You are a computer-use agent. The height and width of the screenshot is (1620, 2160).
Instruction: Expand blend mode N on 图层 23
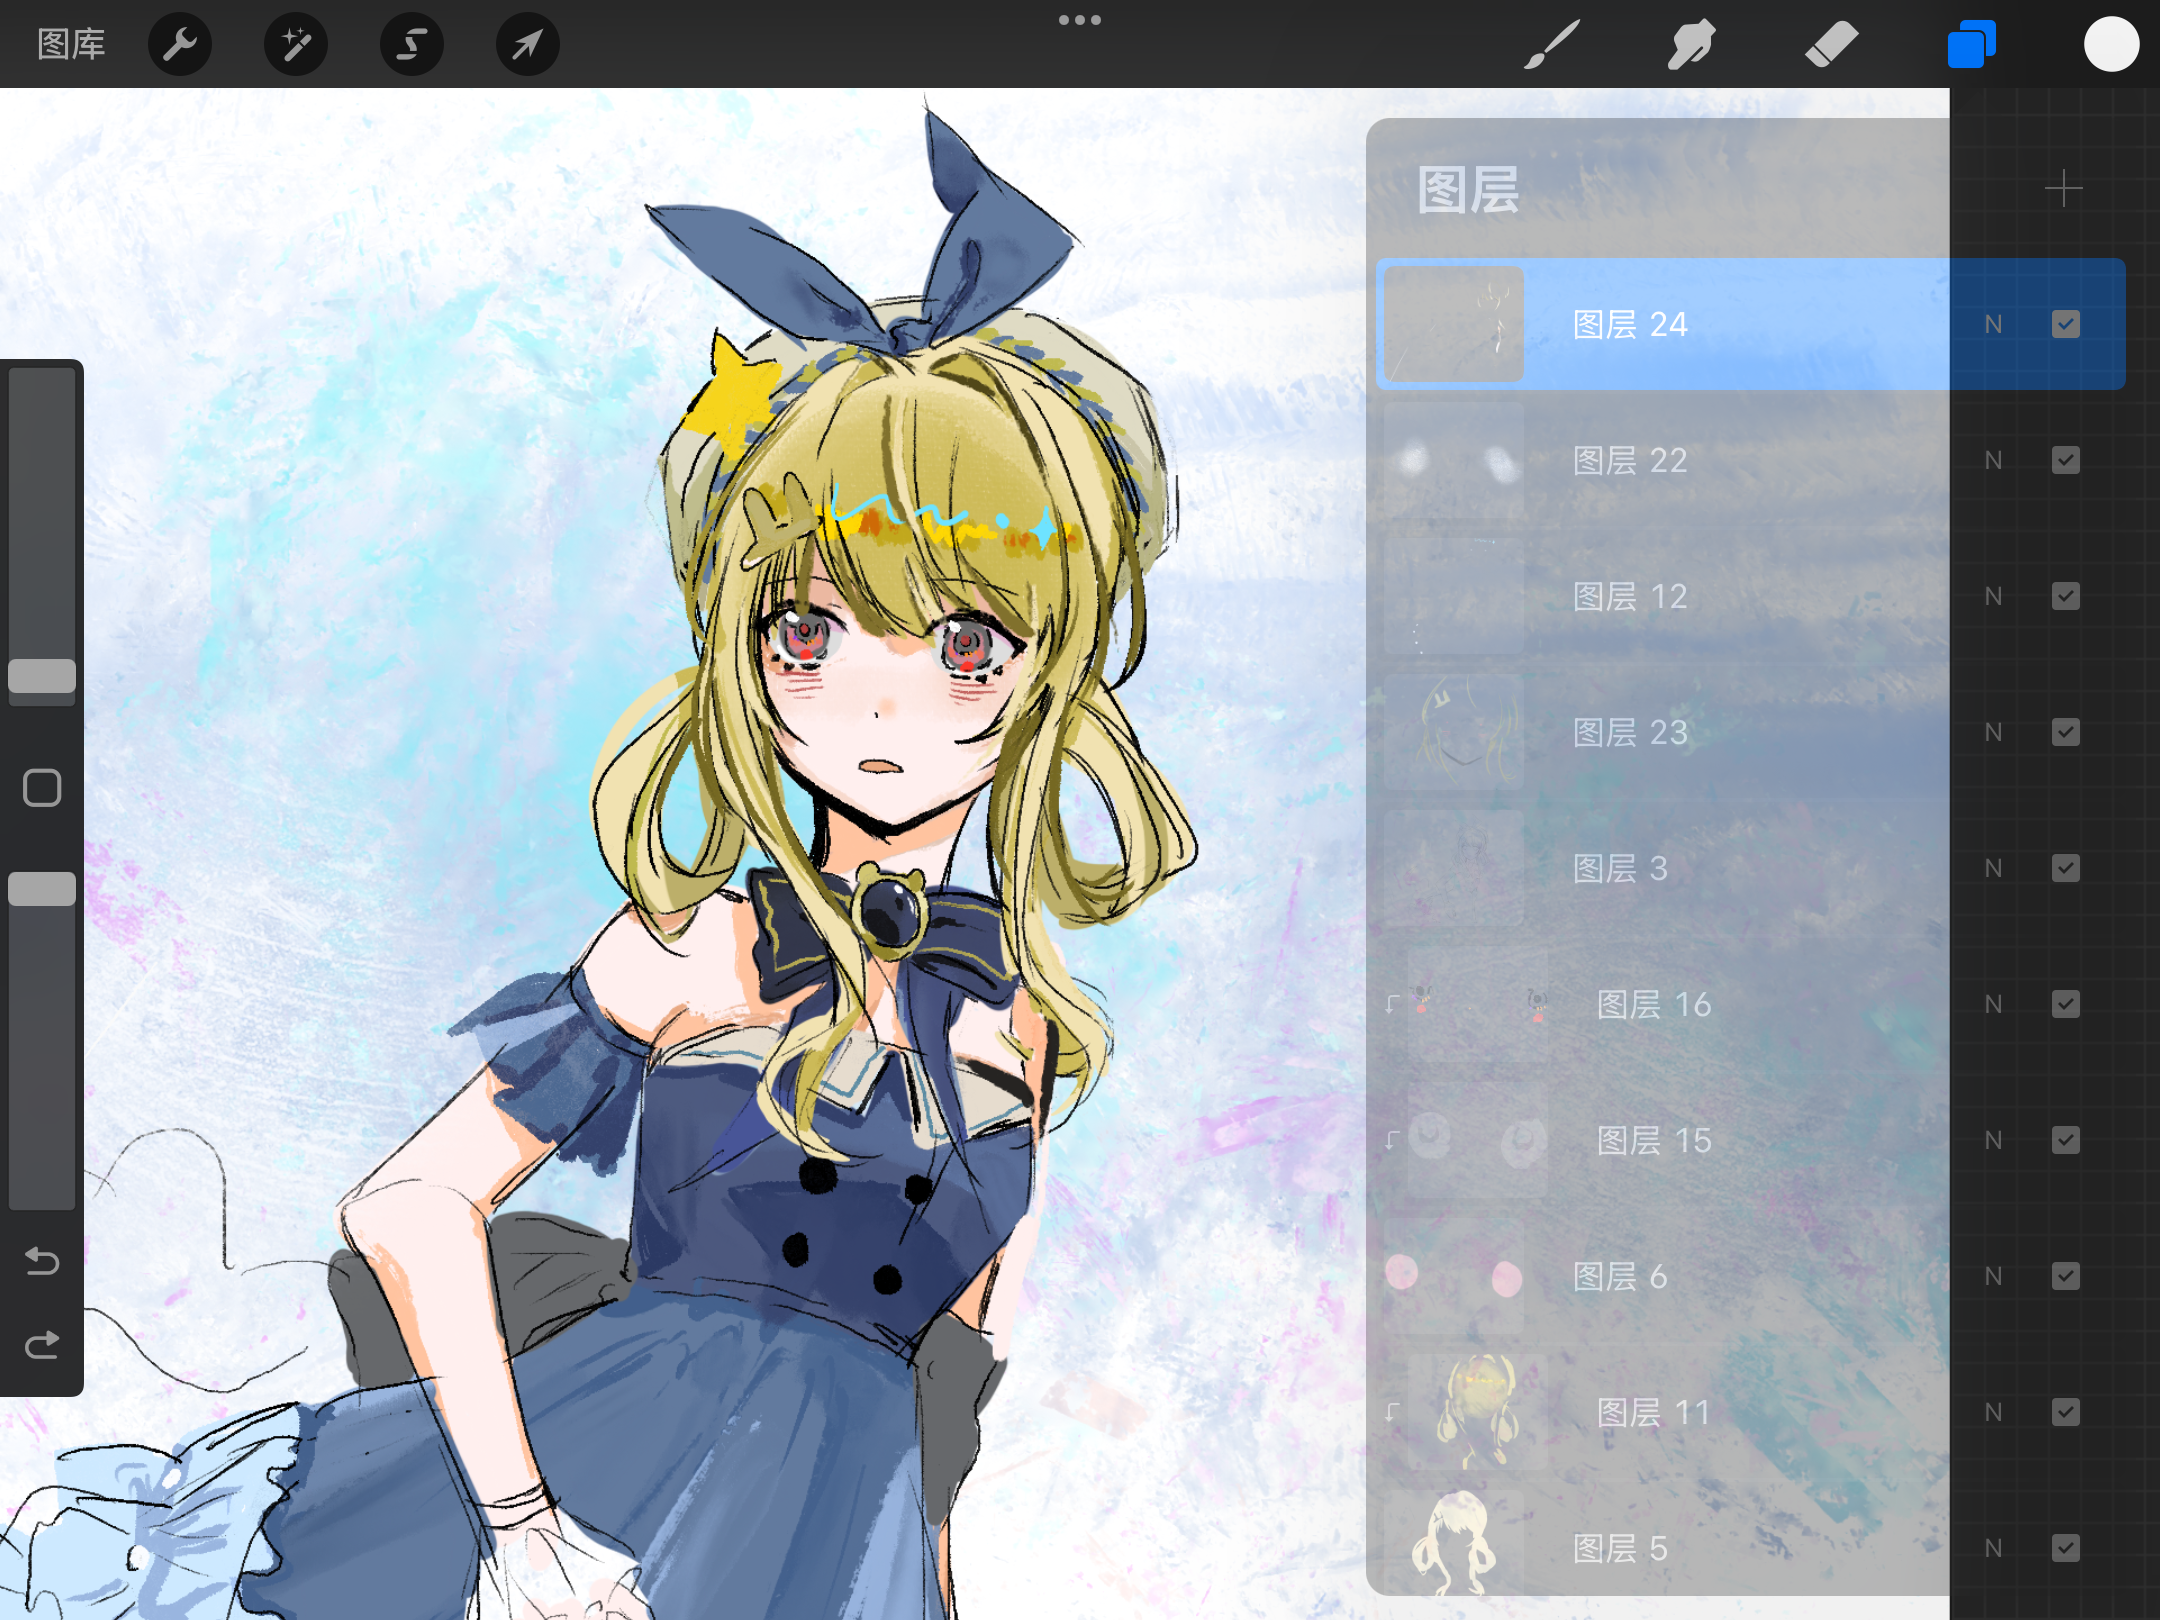pos(1993,733)
